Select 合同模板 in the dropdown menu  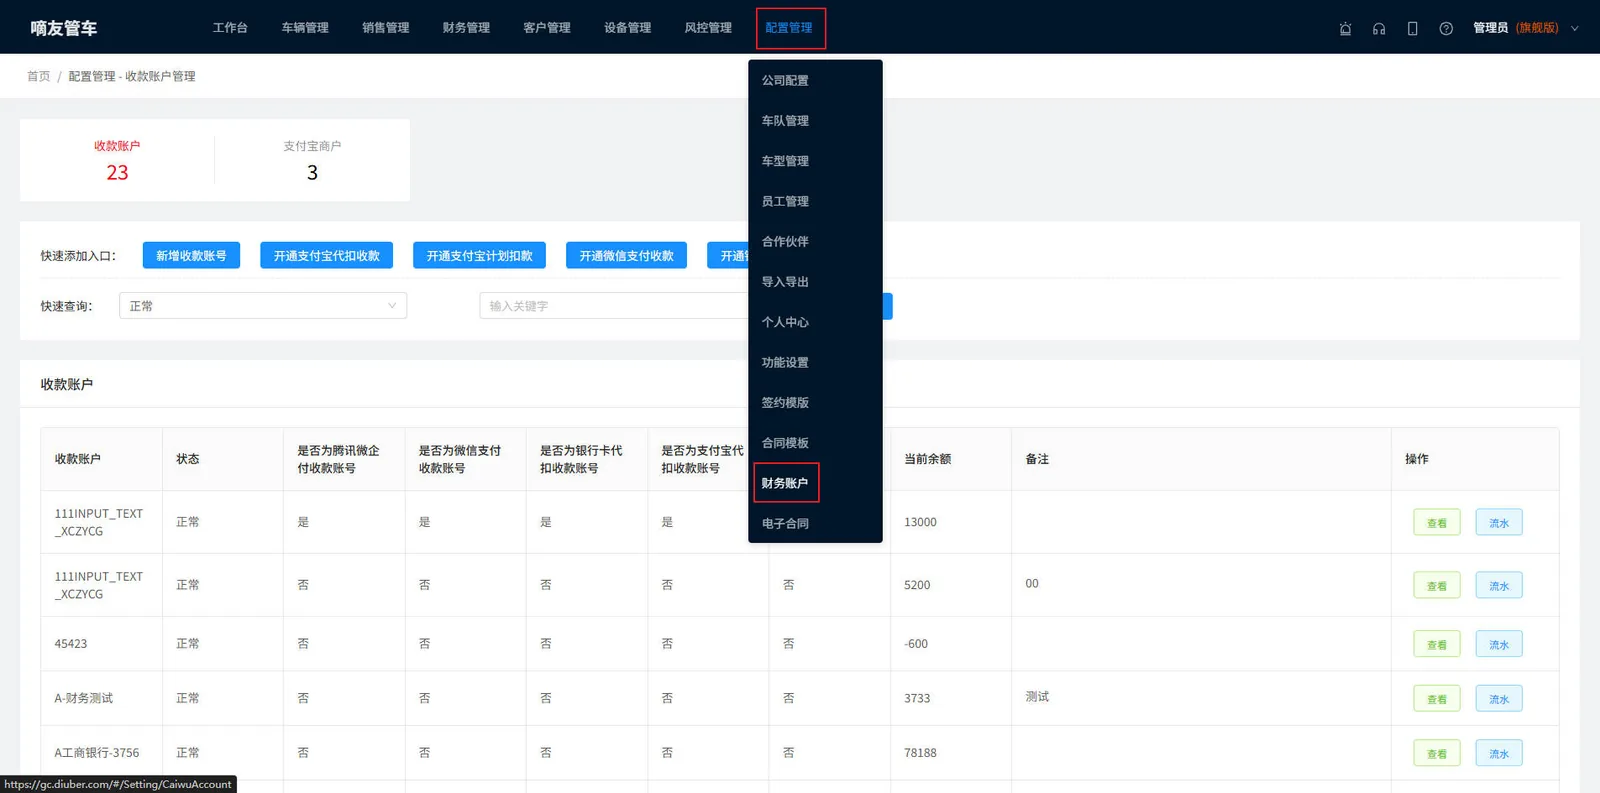pyautogui.click(x=815, y=443)
